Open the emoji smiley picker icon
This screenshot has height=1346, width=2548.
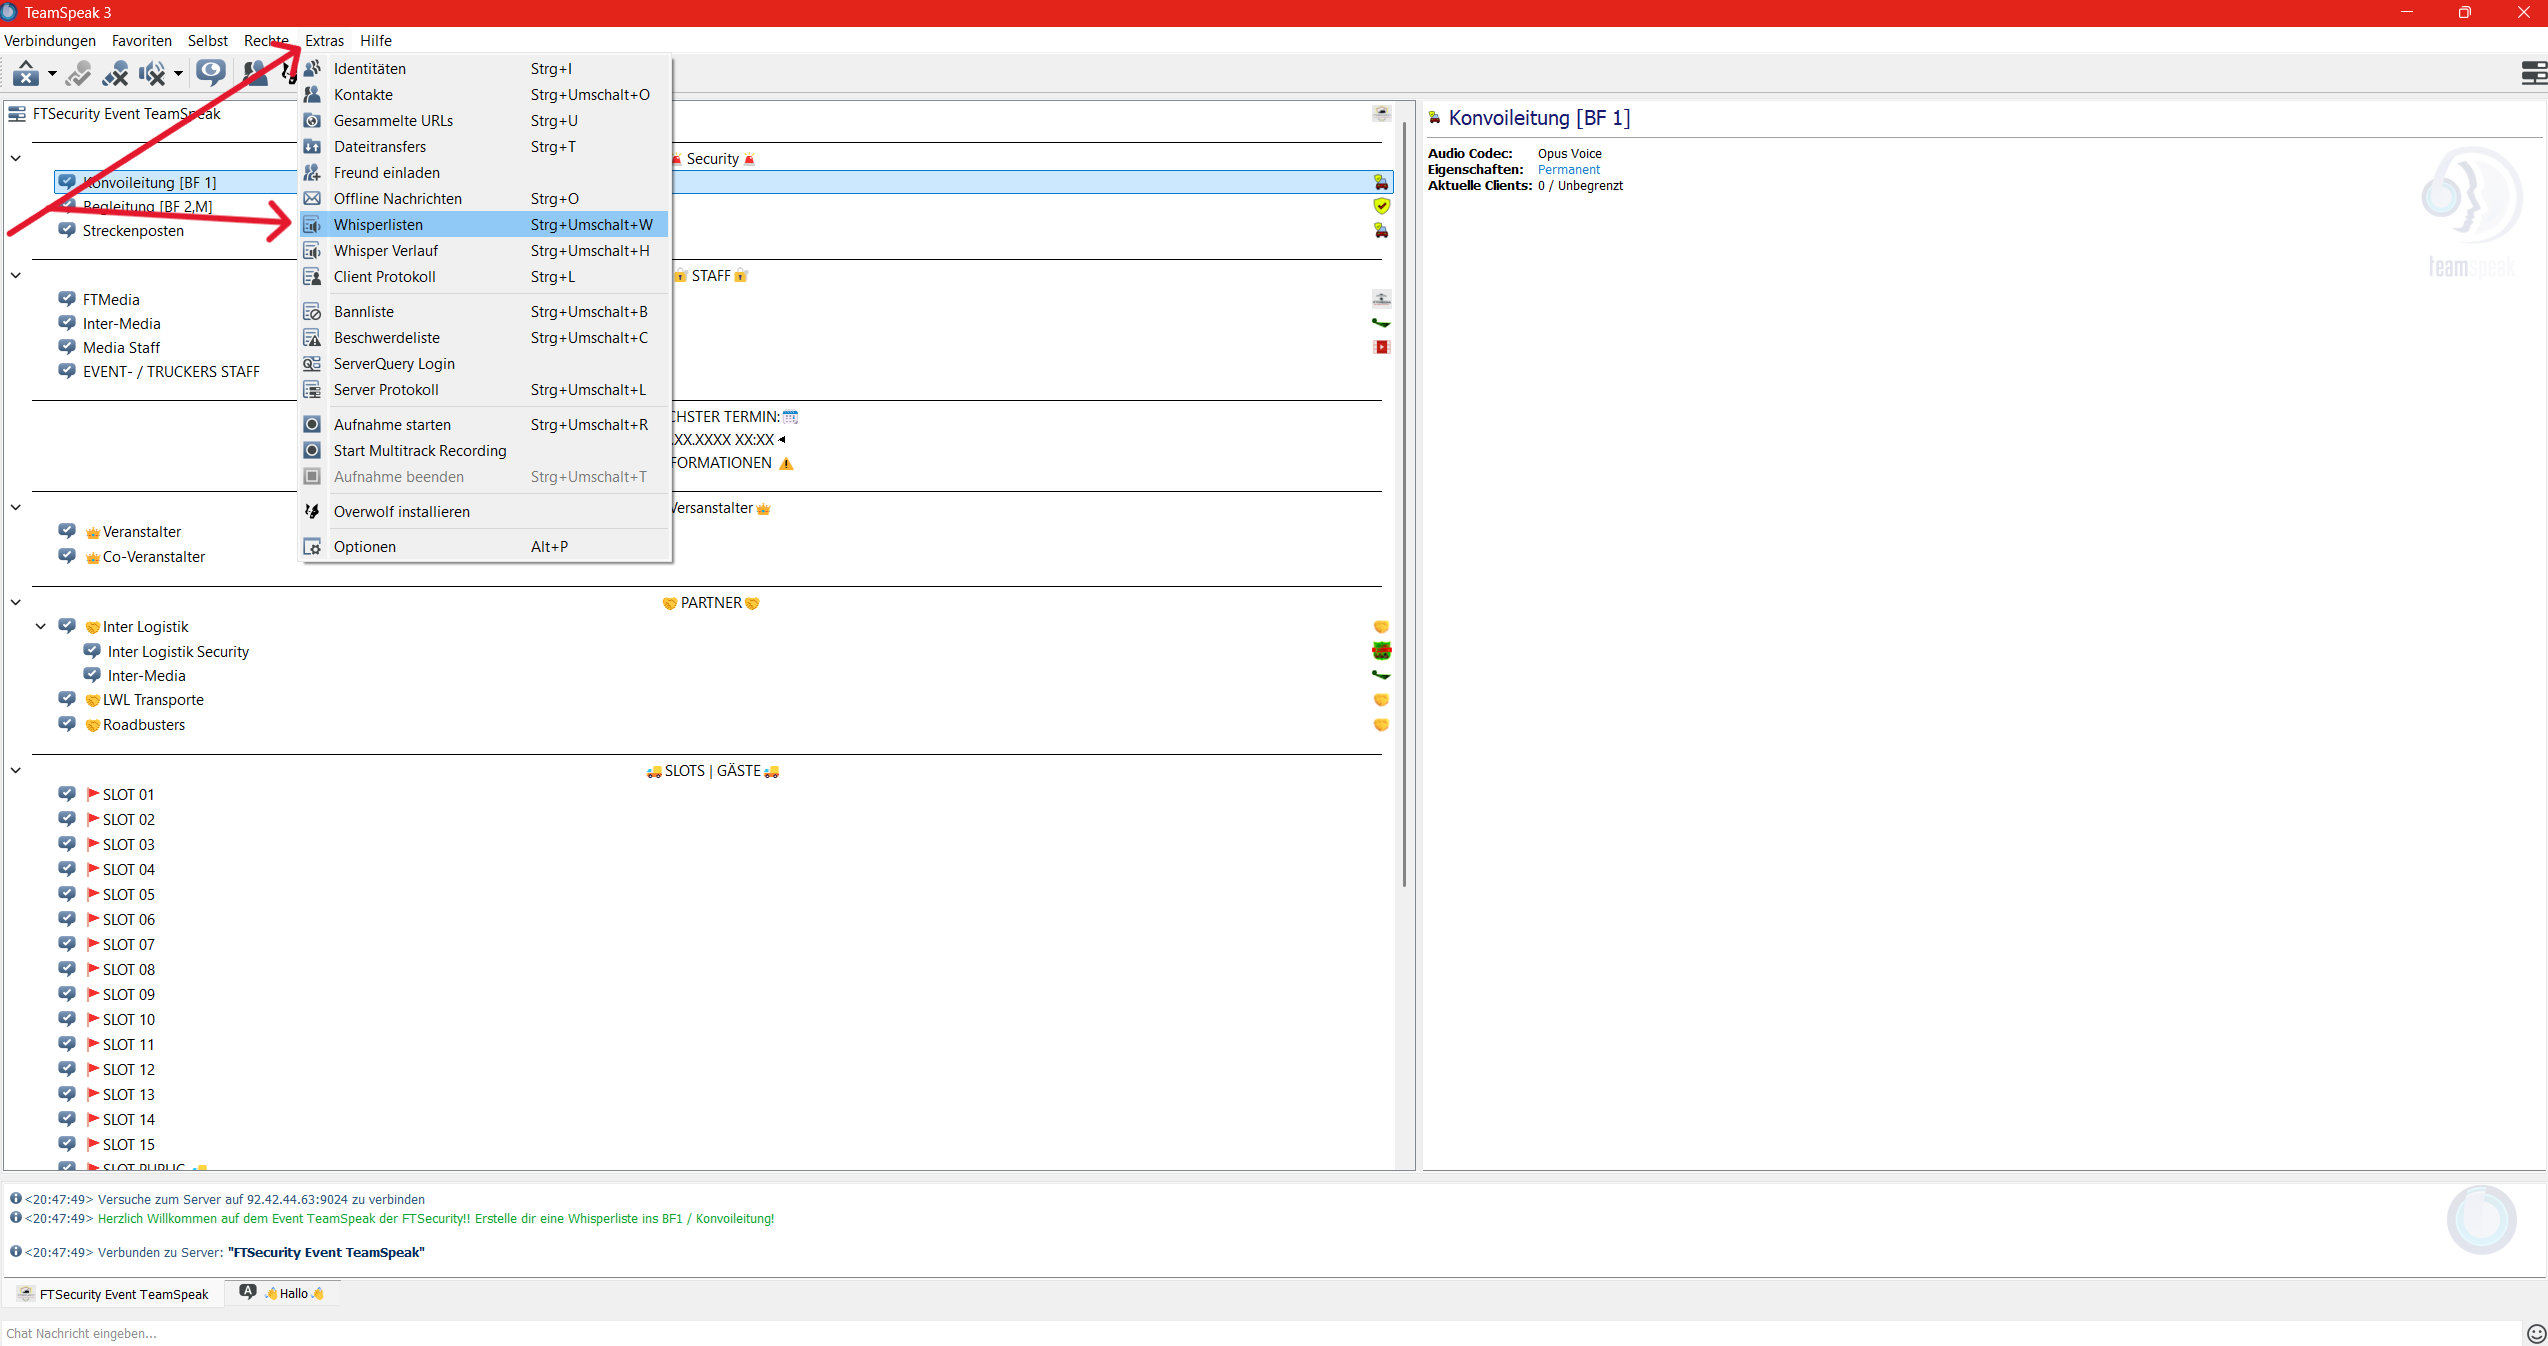(x=2535, y=1333)
